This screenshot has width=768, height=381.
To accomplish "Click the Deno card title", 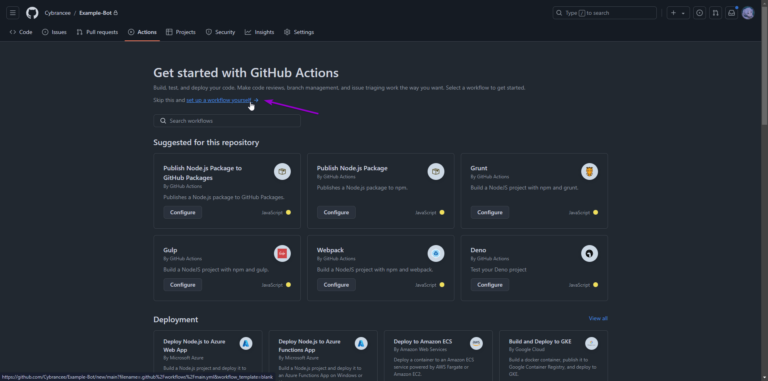I will coord(479,250).
